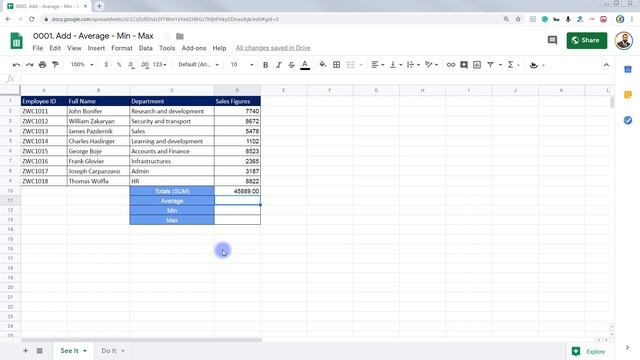The height and width of the screenshot is (360, 640).
Task: Select the Average label cell
Action: (172, 201)
